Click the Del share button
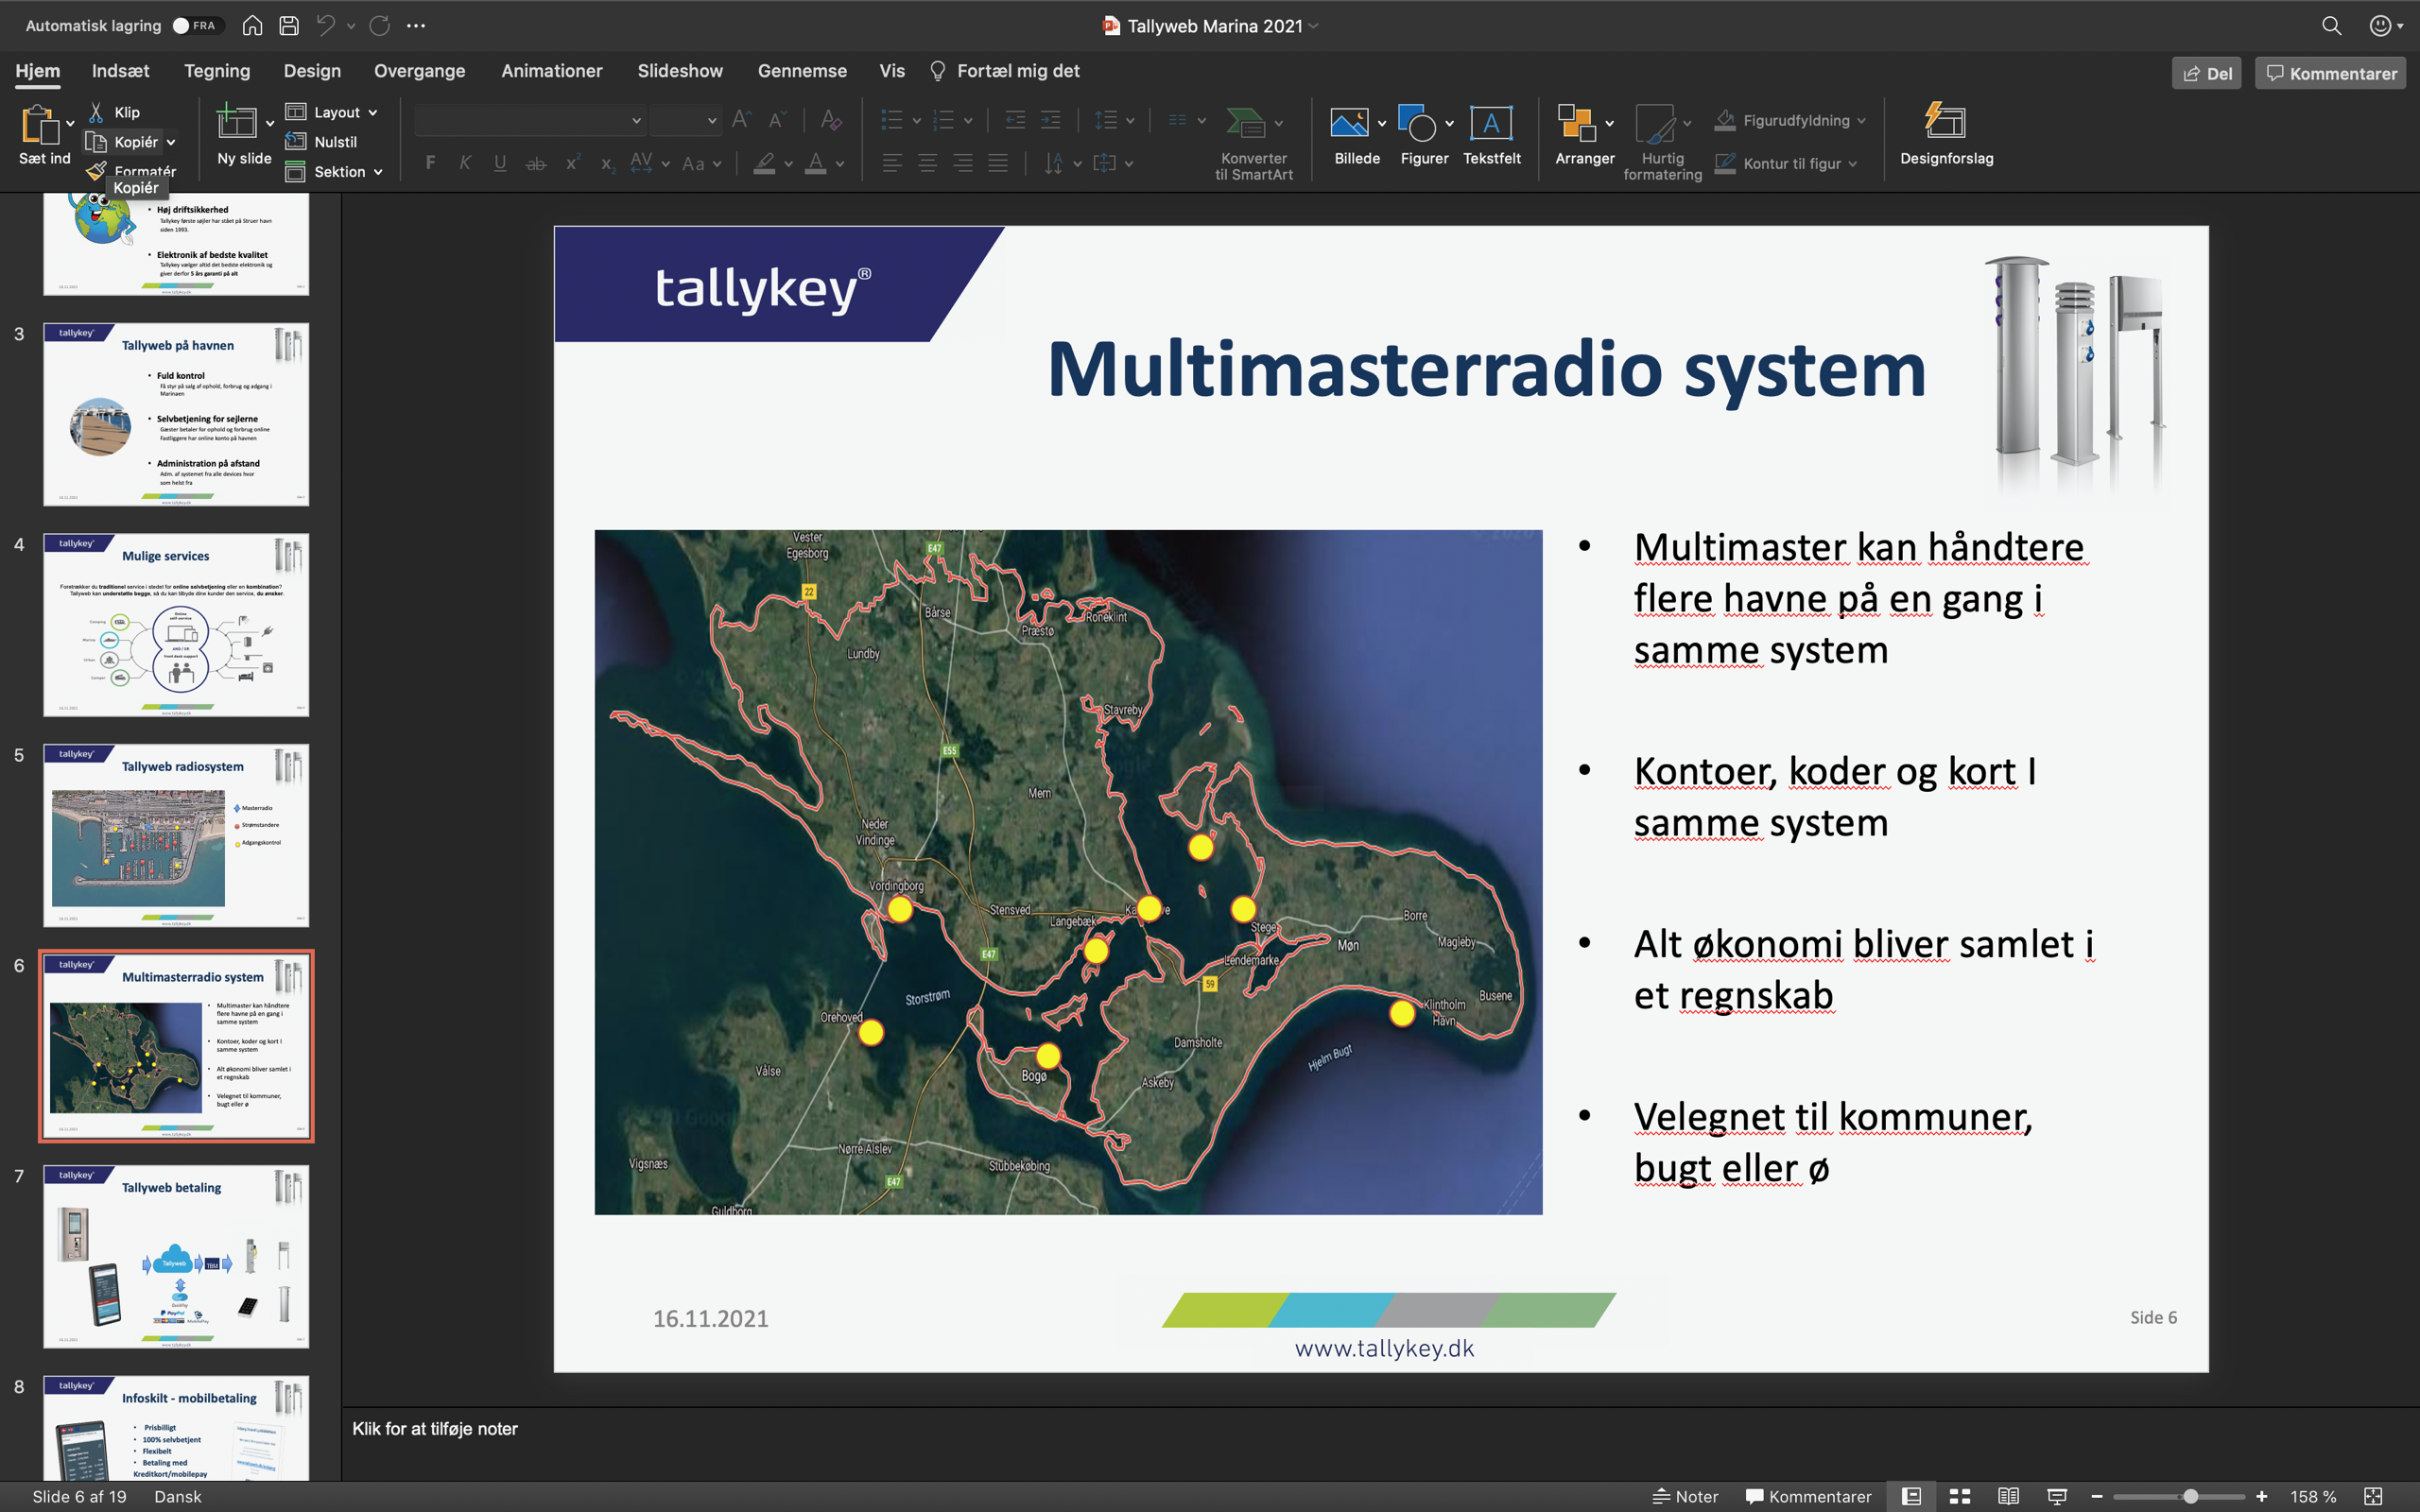Screen dimensions: 2420x1512 [2206, 73]
